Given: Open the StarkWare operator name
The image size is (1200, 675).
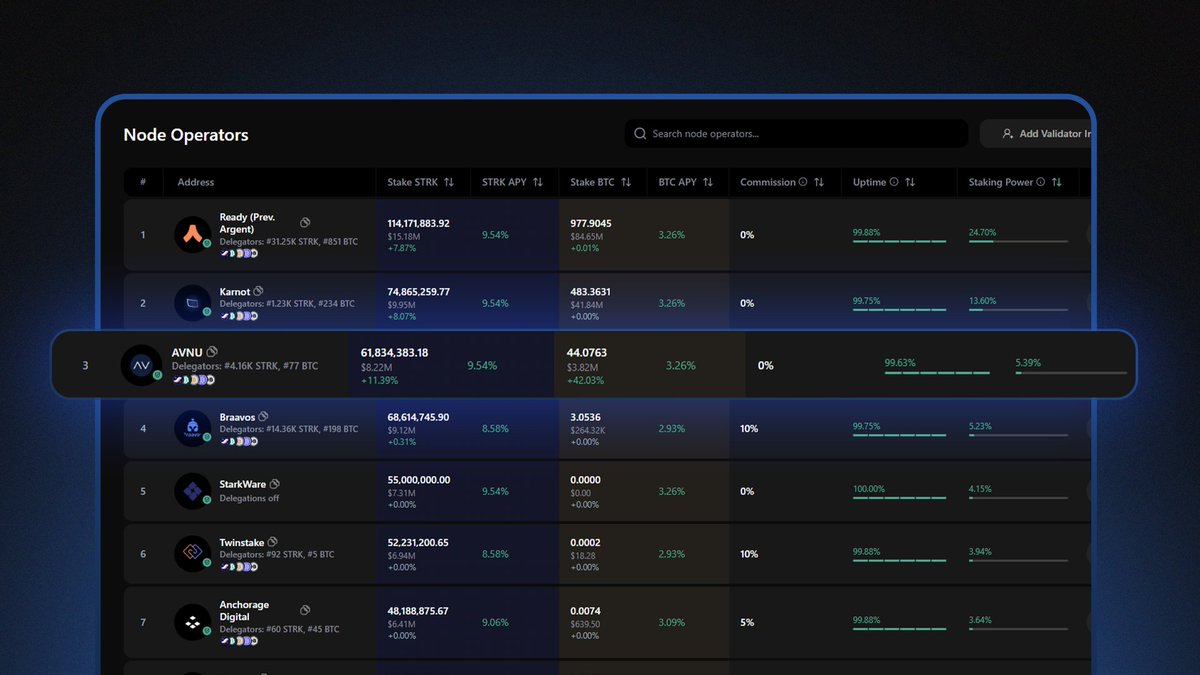Looking at the screenshot, I should [243, 484].
